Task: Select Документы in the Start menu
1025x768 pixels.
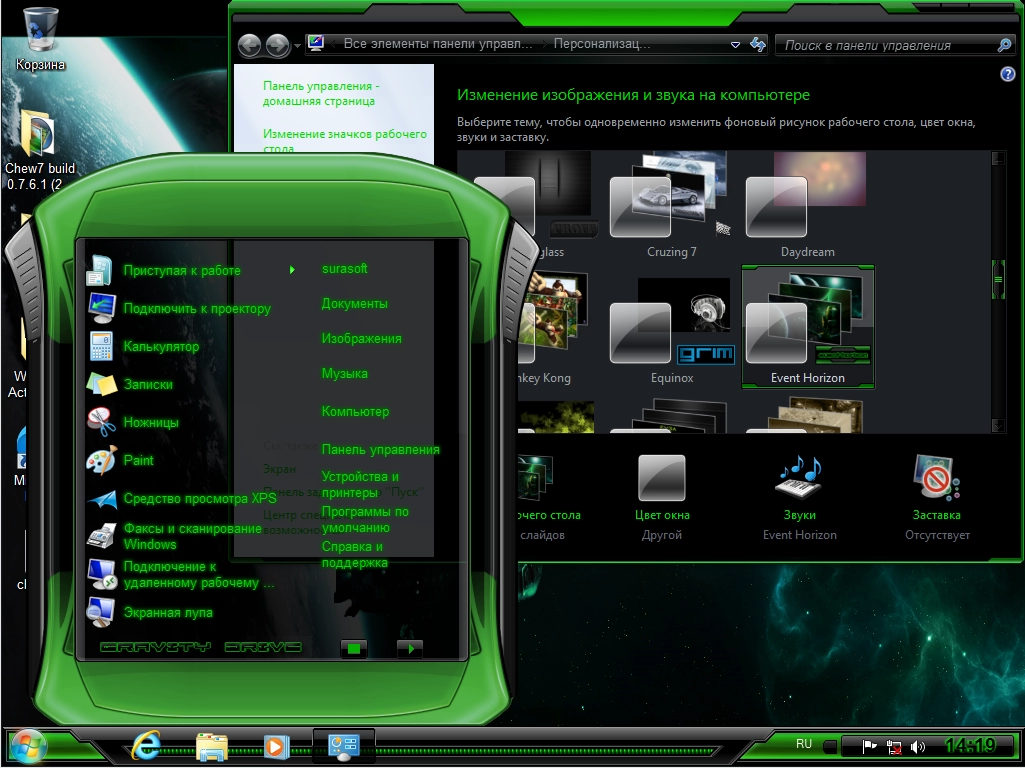Action: coord(354,304)
